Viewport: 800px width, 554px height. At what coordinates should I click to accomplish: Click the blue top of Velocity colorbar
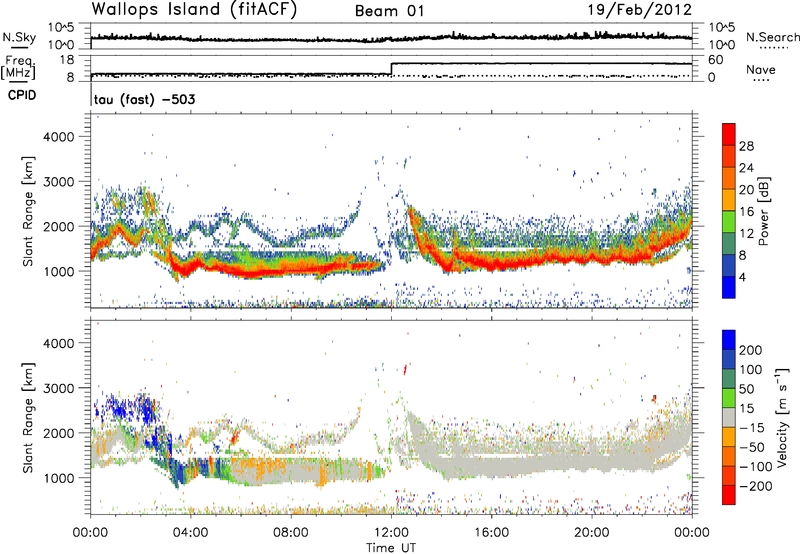click(729, 340)
